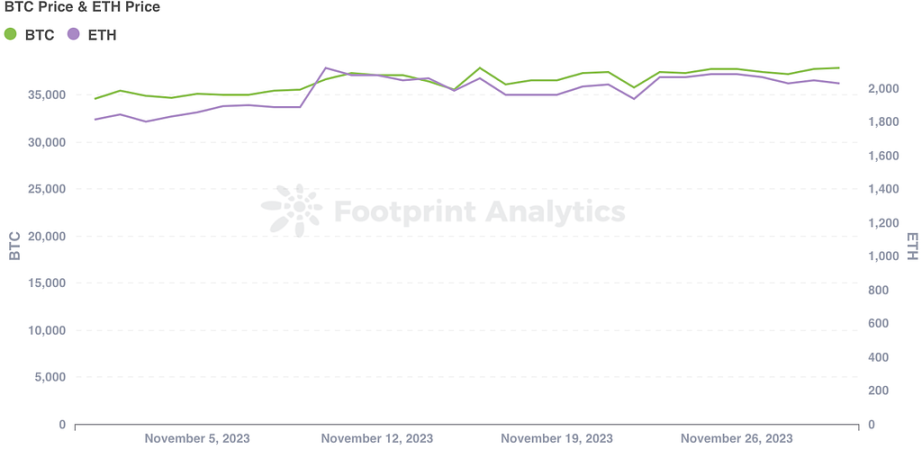Click the 5,000 tick on BTC axis
This screenshot has height=449, width=922.
point(49,377)
